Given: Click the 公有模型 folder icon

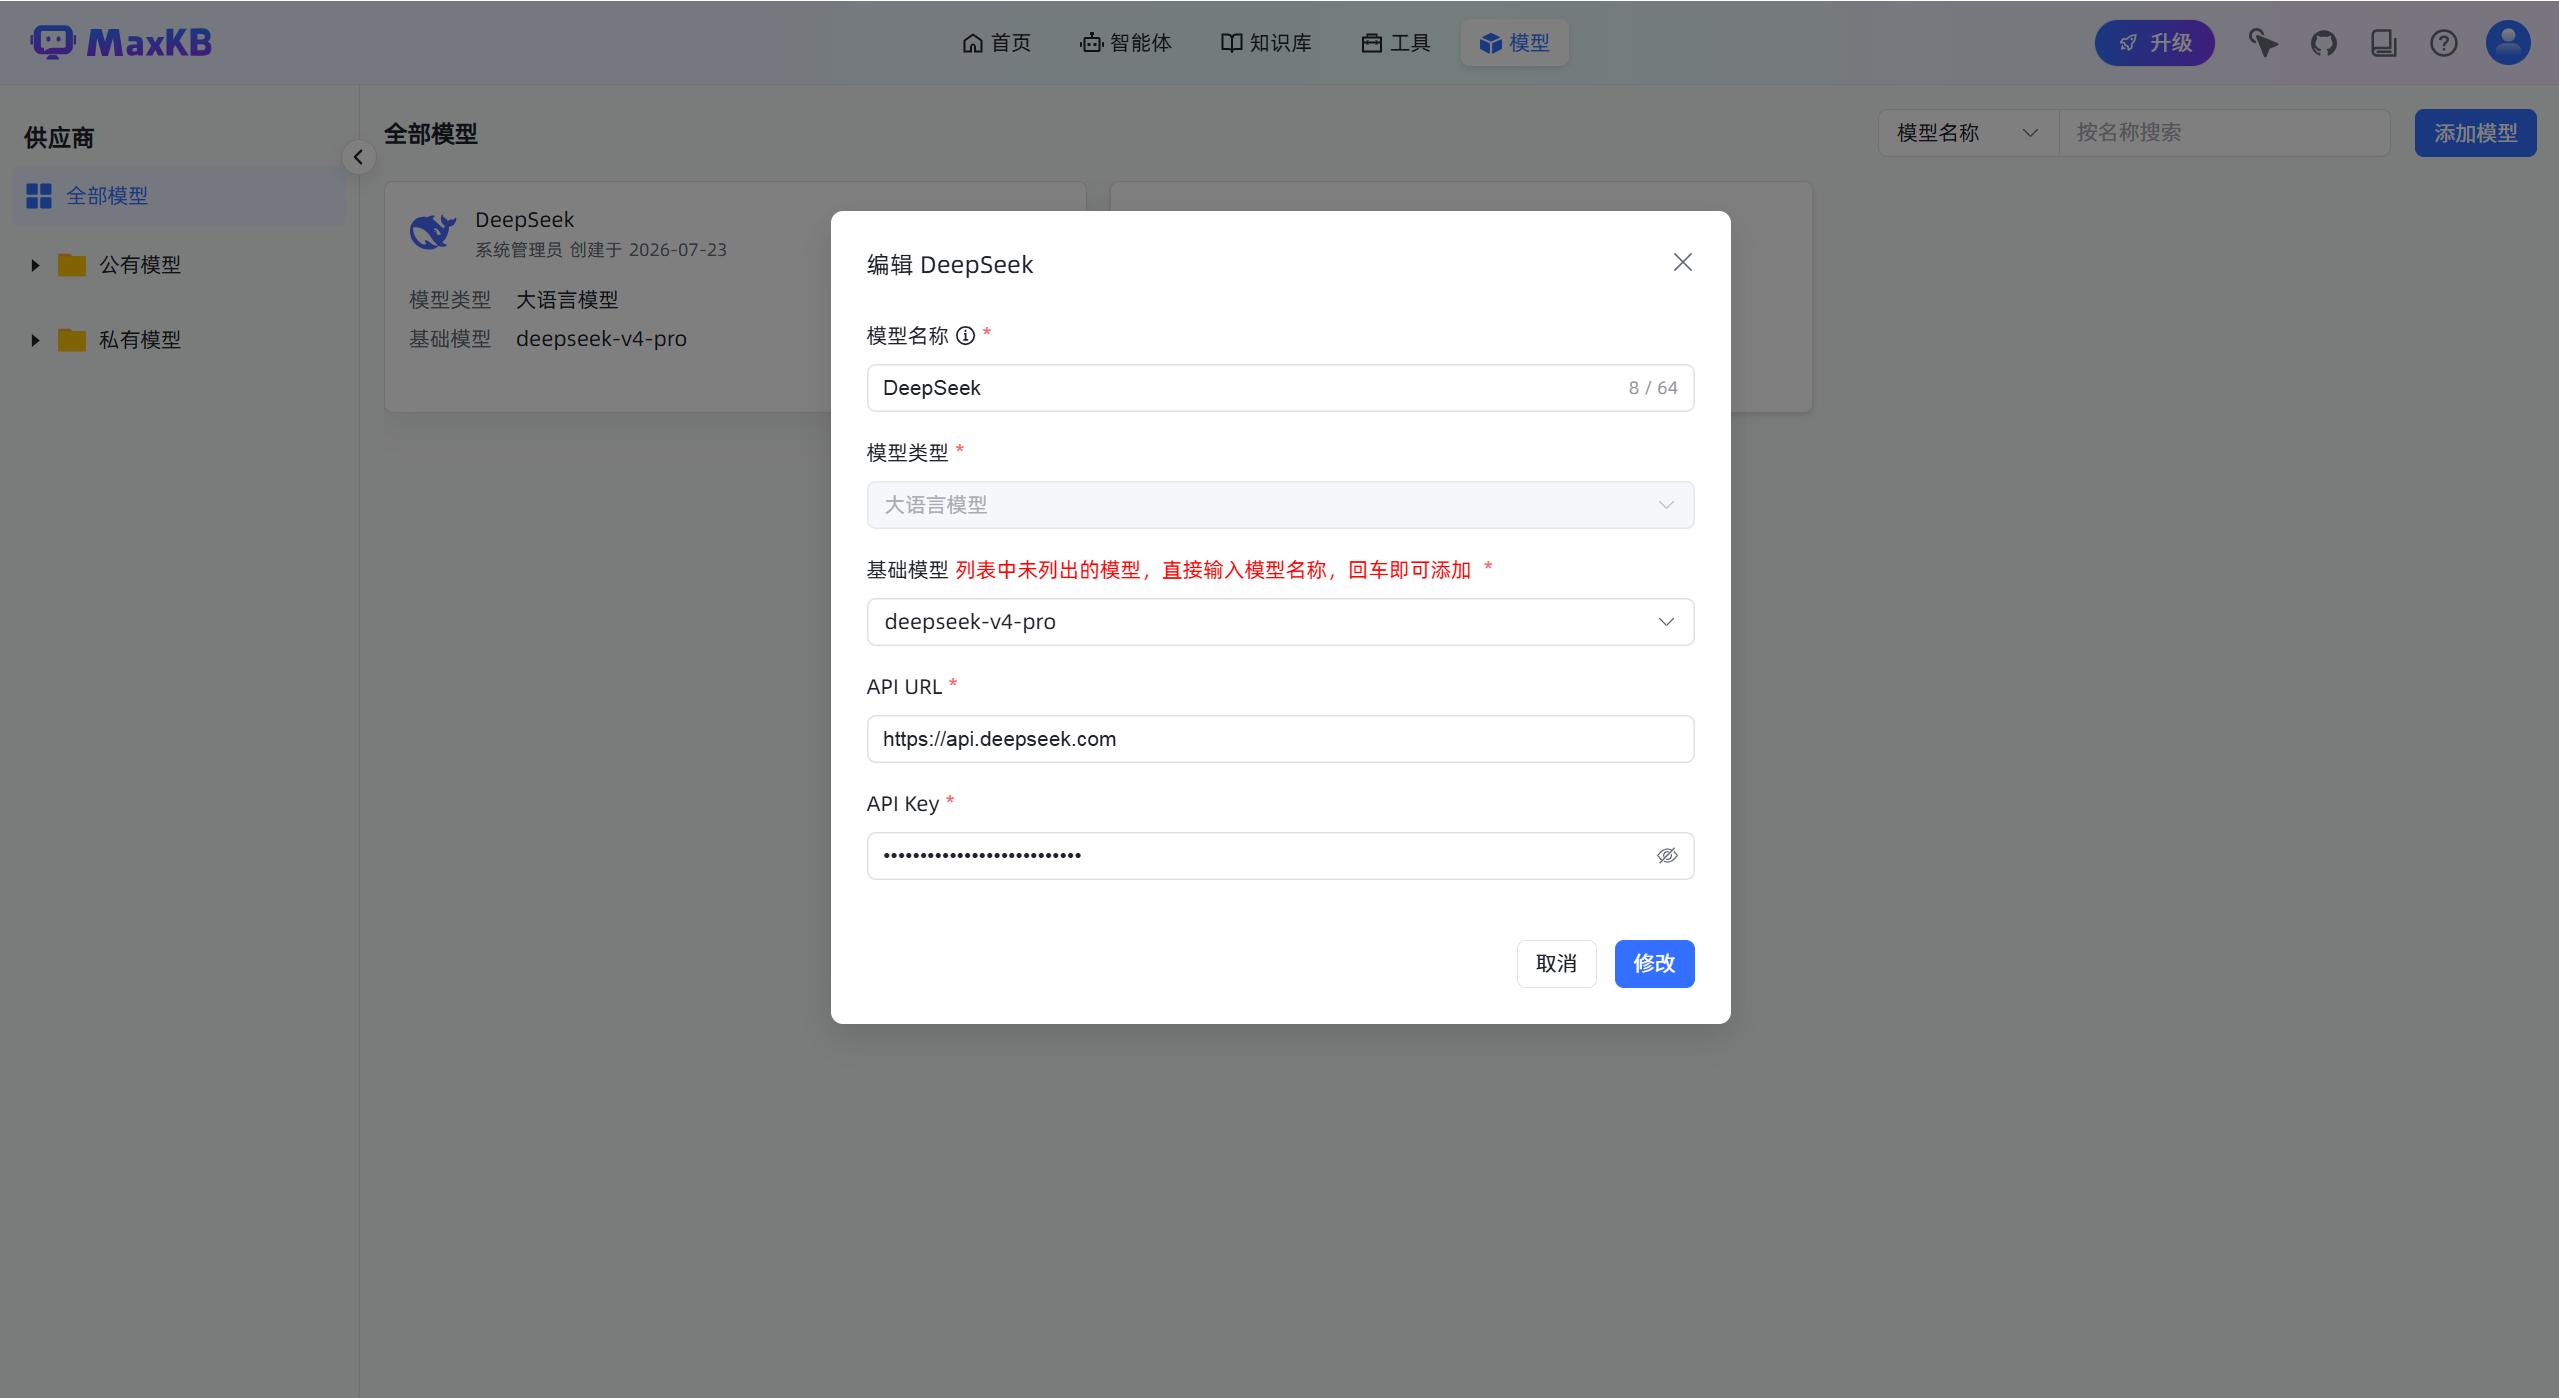Looking at the screenshot, I should [x=72, y=265].
